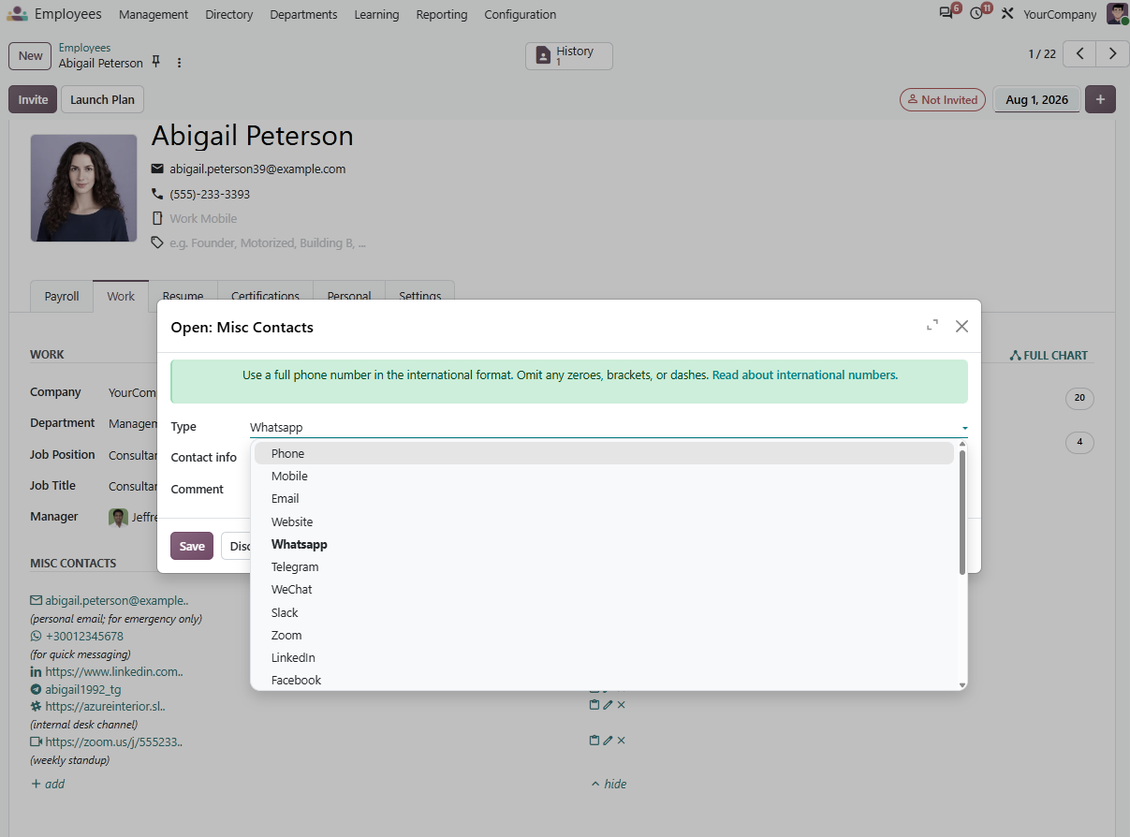1130x837 pixels.
Task: Open the Directory menu
Action: pyautogui.click(x=229, y=14)
